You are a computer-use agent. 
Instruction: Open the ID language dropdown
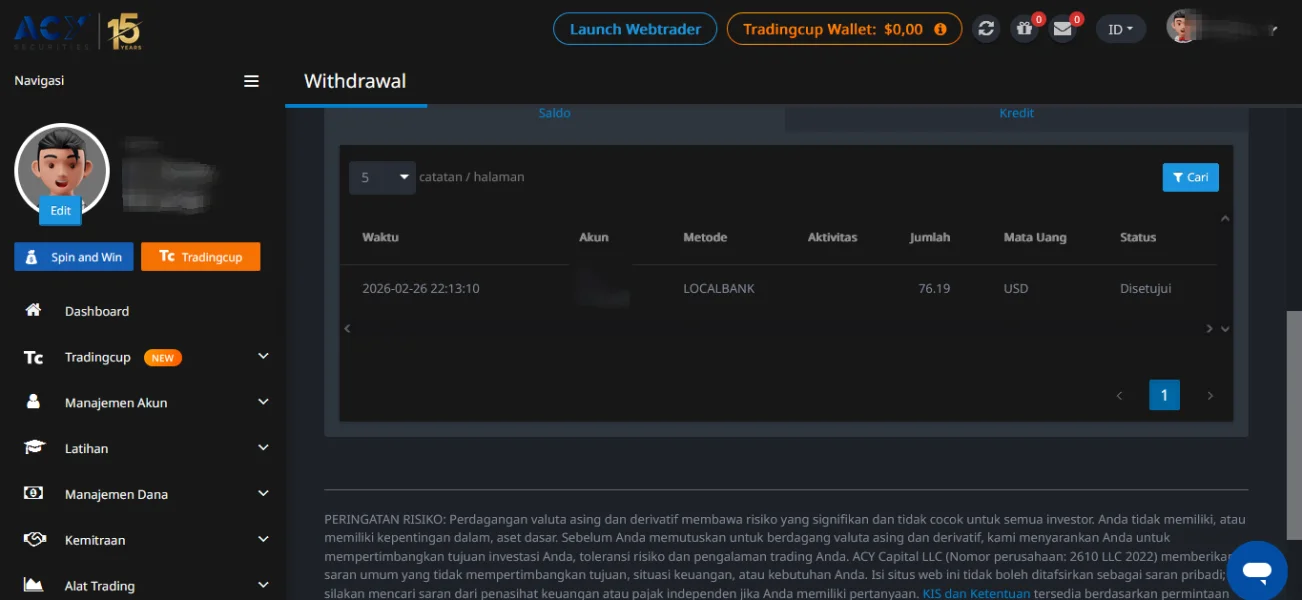[x=1120, y=29]
